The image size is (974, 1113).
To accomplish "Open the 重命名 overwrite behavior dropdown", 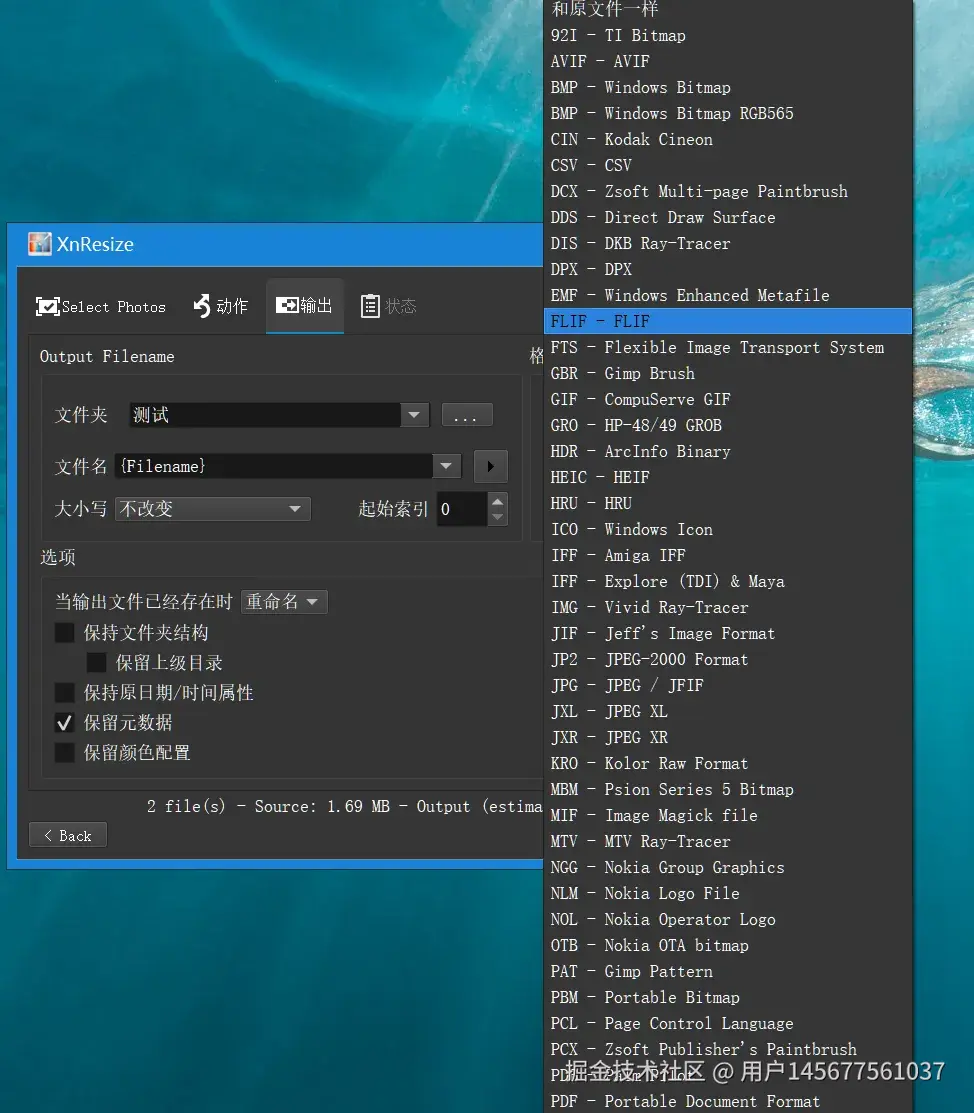I will coord(284,602).
